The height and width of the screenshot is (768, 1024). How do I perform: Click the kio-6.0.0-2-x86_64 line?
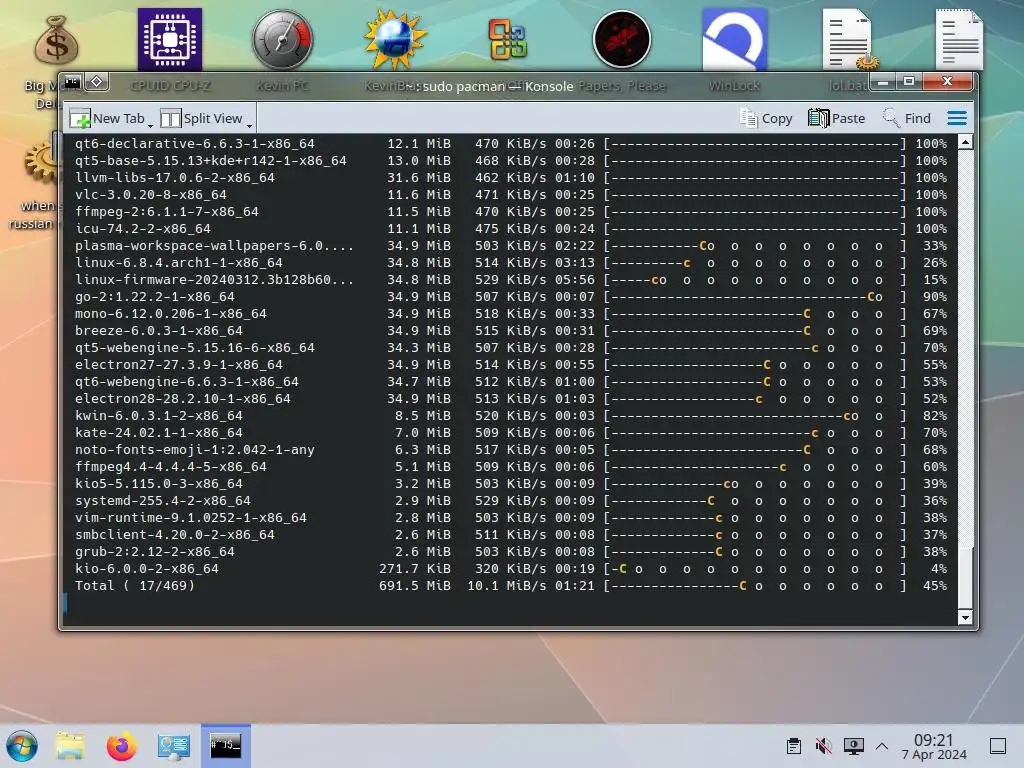pyautogui.click(x=510, y=568)
